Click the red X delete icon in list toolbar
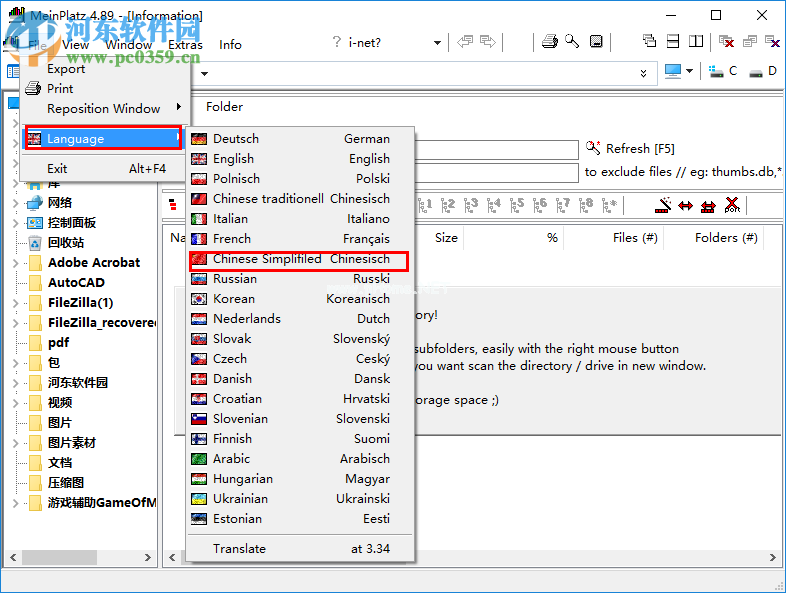Image resolution: width=786 pixels, height=593 pixels. (732, 205)
